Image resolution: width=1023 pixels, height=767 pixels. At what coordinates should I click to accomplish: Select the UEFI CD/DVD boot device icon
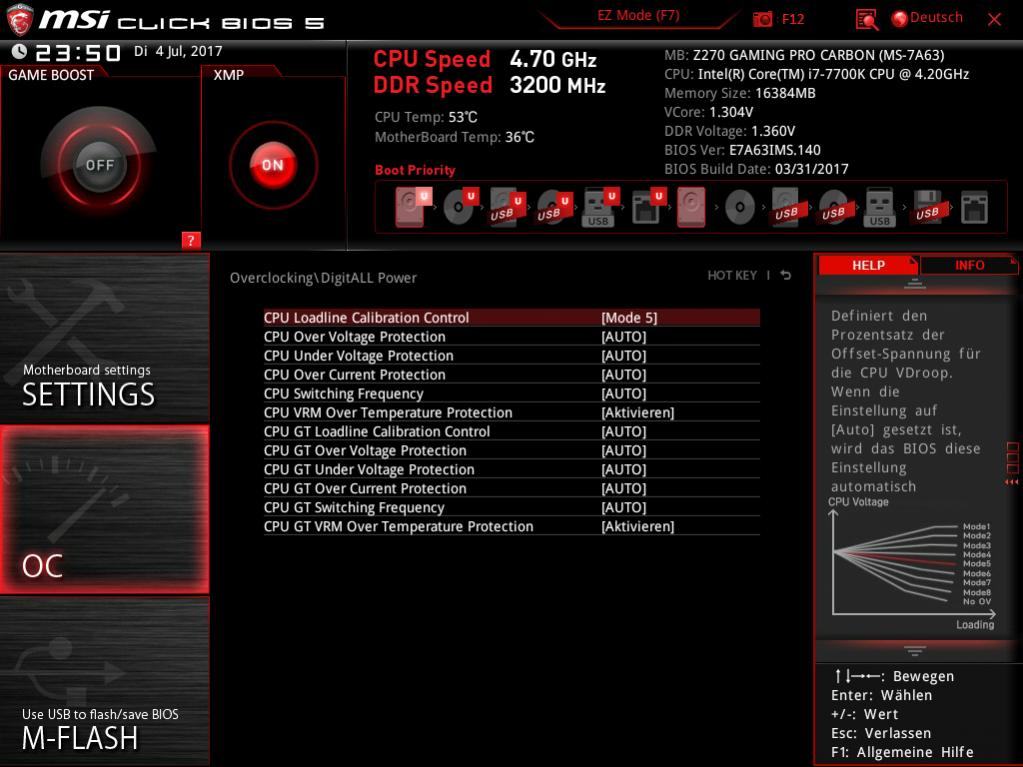pyautogui.click(x=460, y=207)
